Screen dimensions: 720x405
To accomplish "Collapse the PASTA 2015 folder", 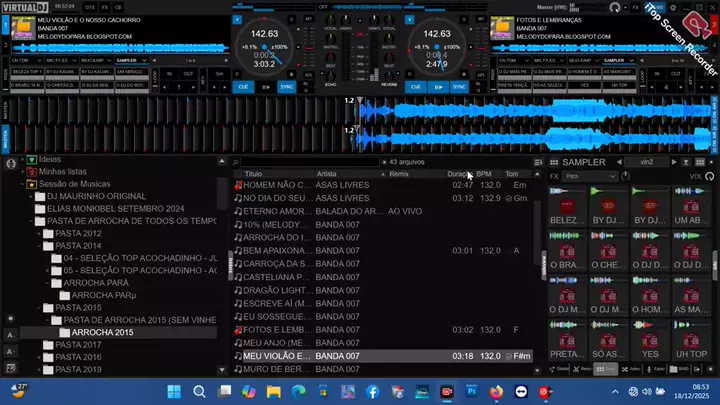I will (39, 308).
